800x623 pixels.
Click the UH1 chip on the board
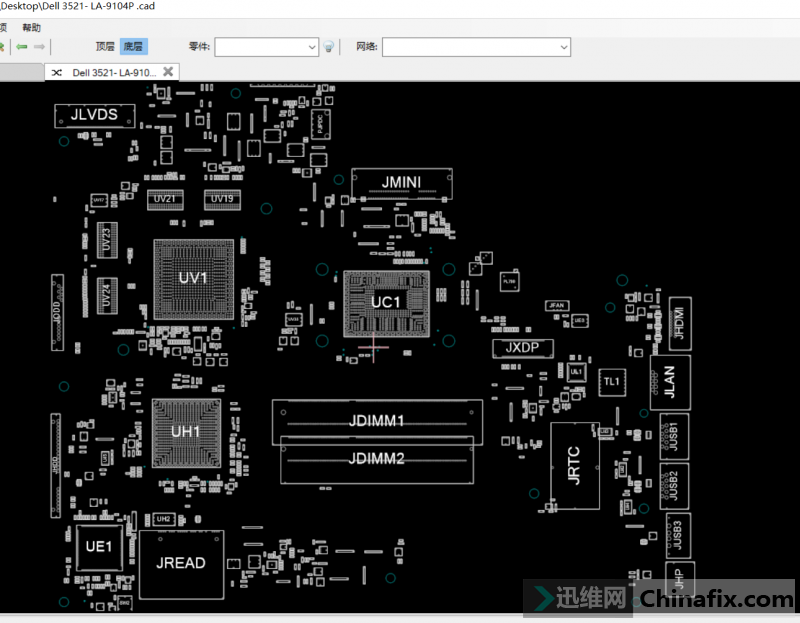coord(186,430)
